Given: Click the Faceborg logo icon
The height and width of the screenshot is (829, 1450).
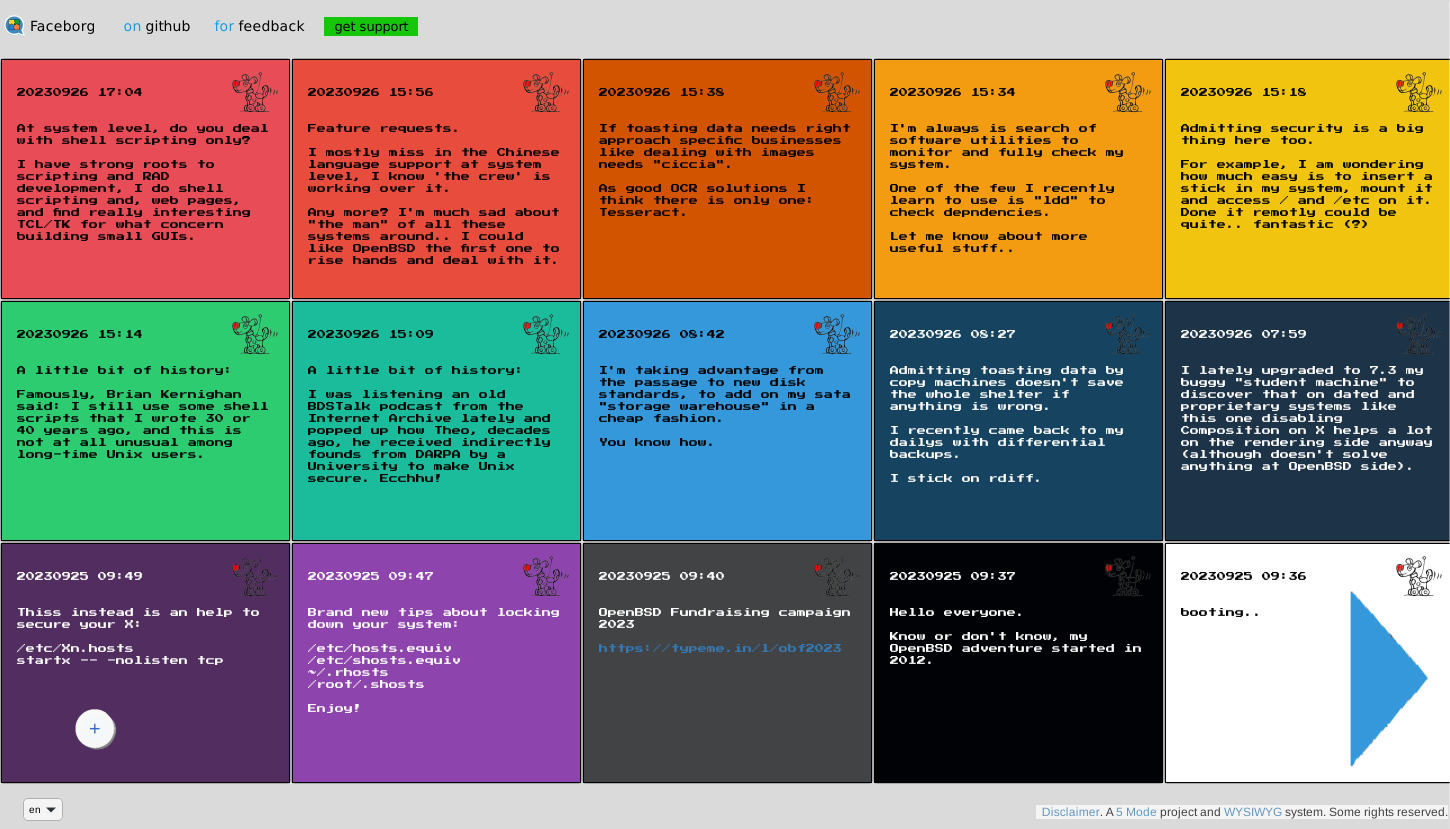Looking at the screenshot, I should [x=14, y=26].
